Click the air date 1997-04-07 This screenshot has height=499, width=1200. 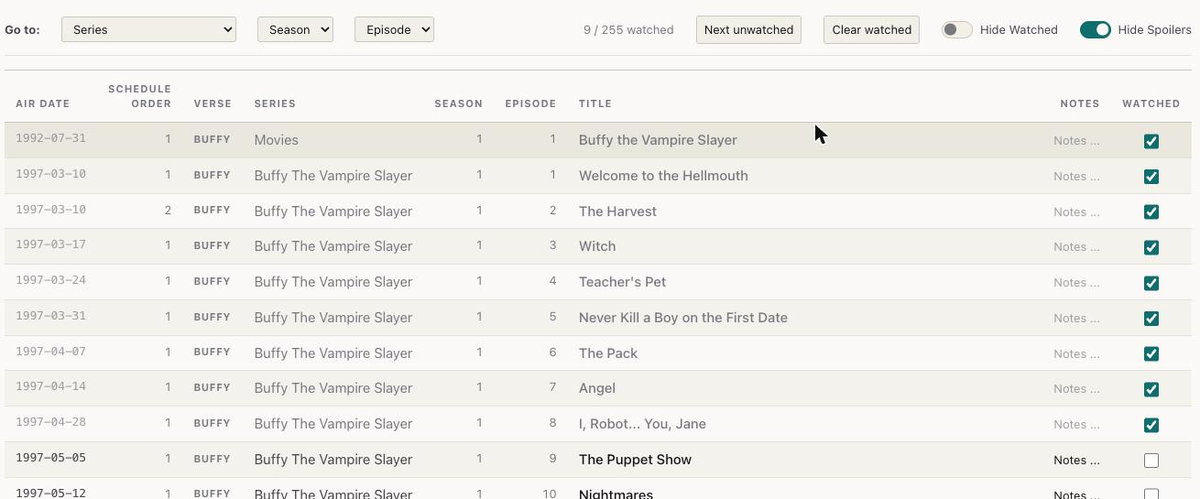[51, 351]
